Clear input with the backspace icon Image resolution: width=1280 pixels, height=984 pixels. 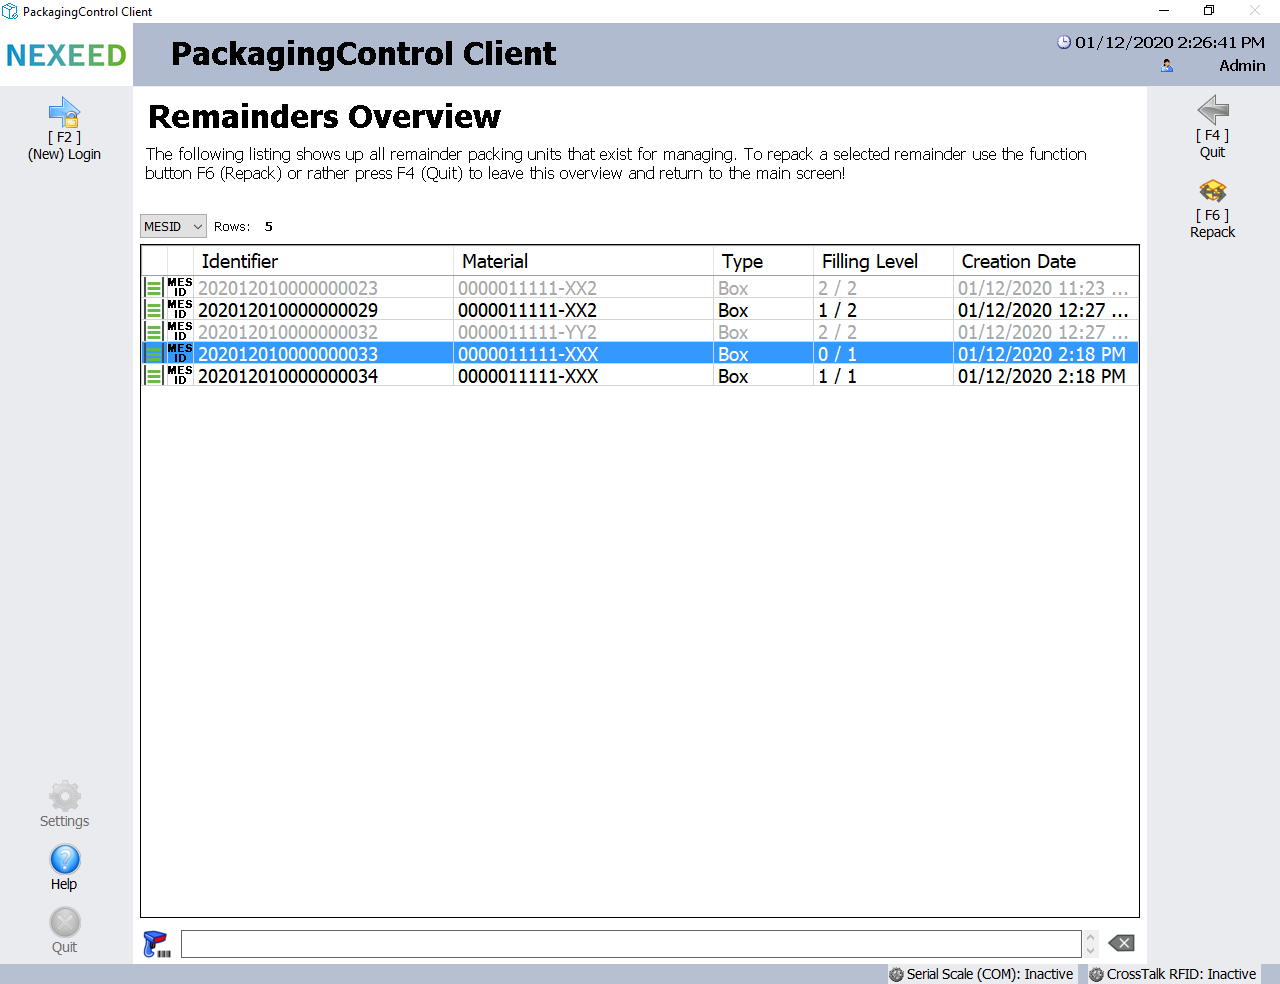(x=1121, y=943)
